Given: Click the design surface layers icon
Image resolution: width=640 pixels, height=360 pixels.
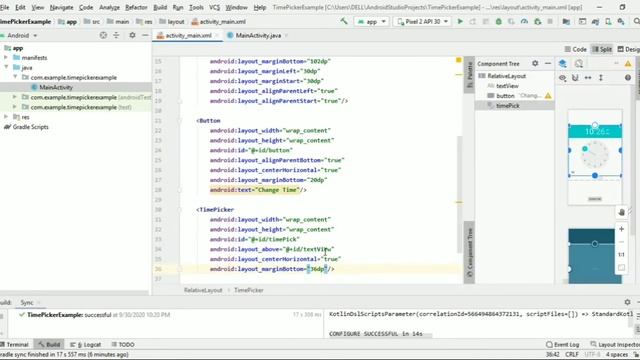Looking at the screenshot, I should [x=562, y=63].
